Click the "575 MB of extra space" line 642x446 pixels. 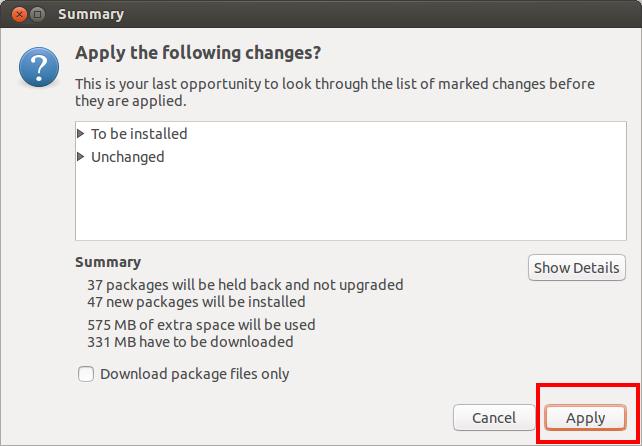201,324
